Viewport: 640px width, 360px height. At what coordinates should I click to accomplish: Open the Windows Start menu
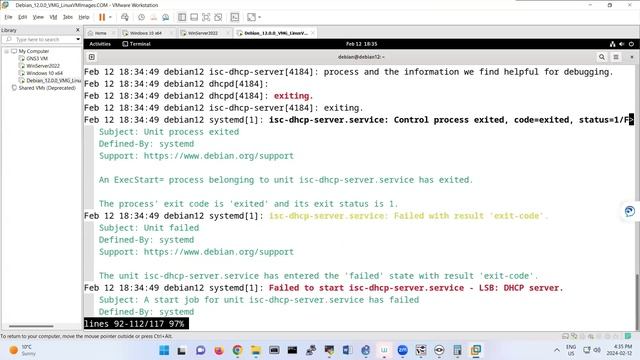point(164,350)
